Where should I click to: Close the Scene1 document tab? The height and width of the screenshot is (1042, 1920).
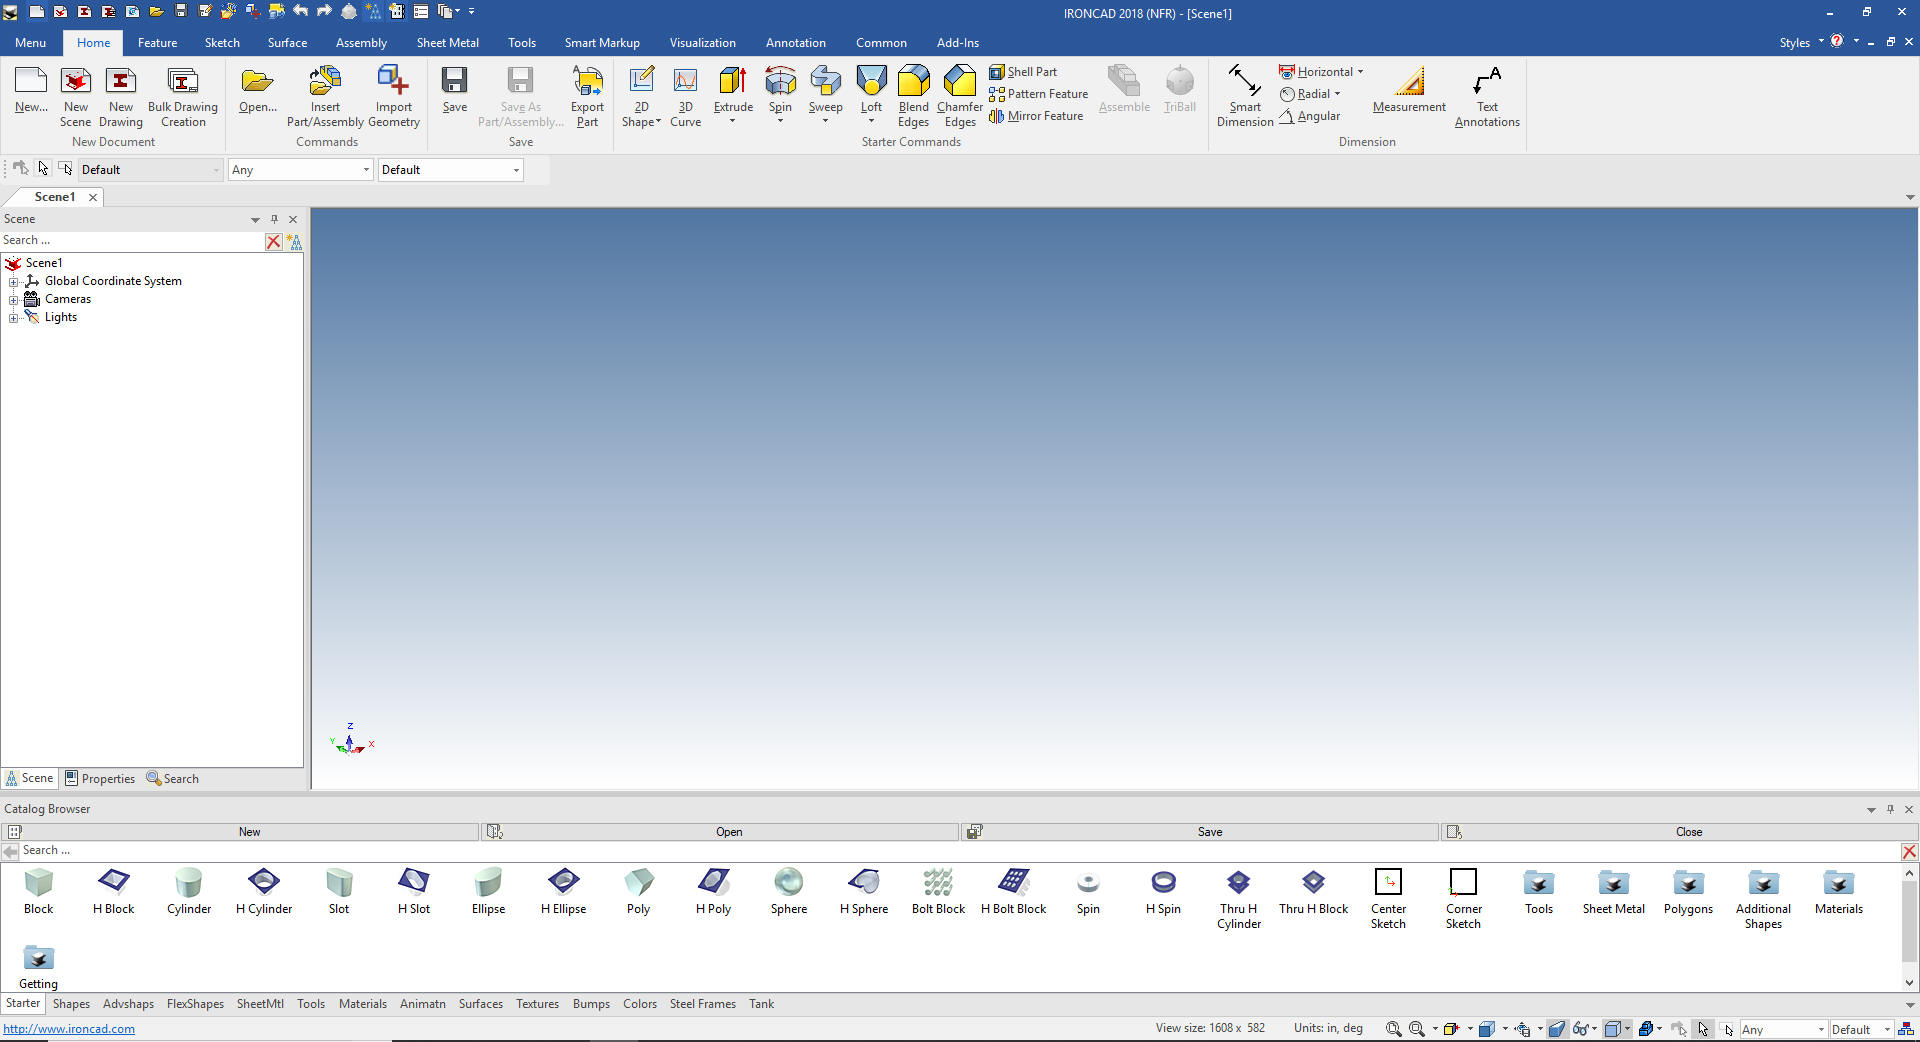(x=93, y=197)
